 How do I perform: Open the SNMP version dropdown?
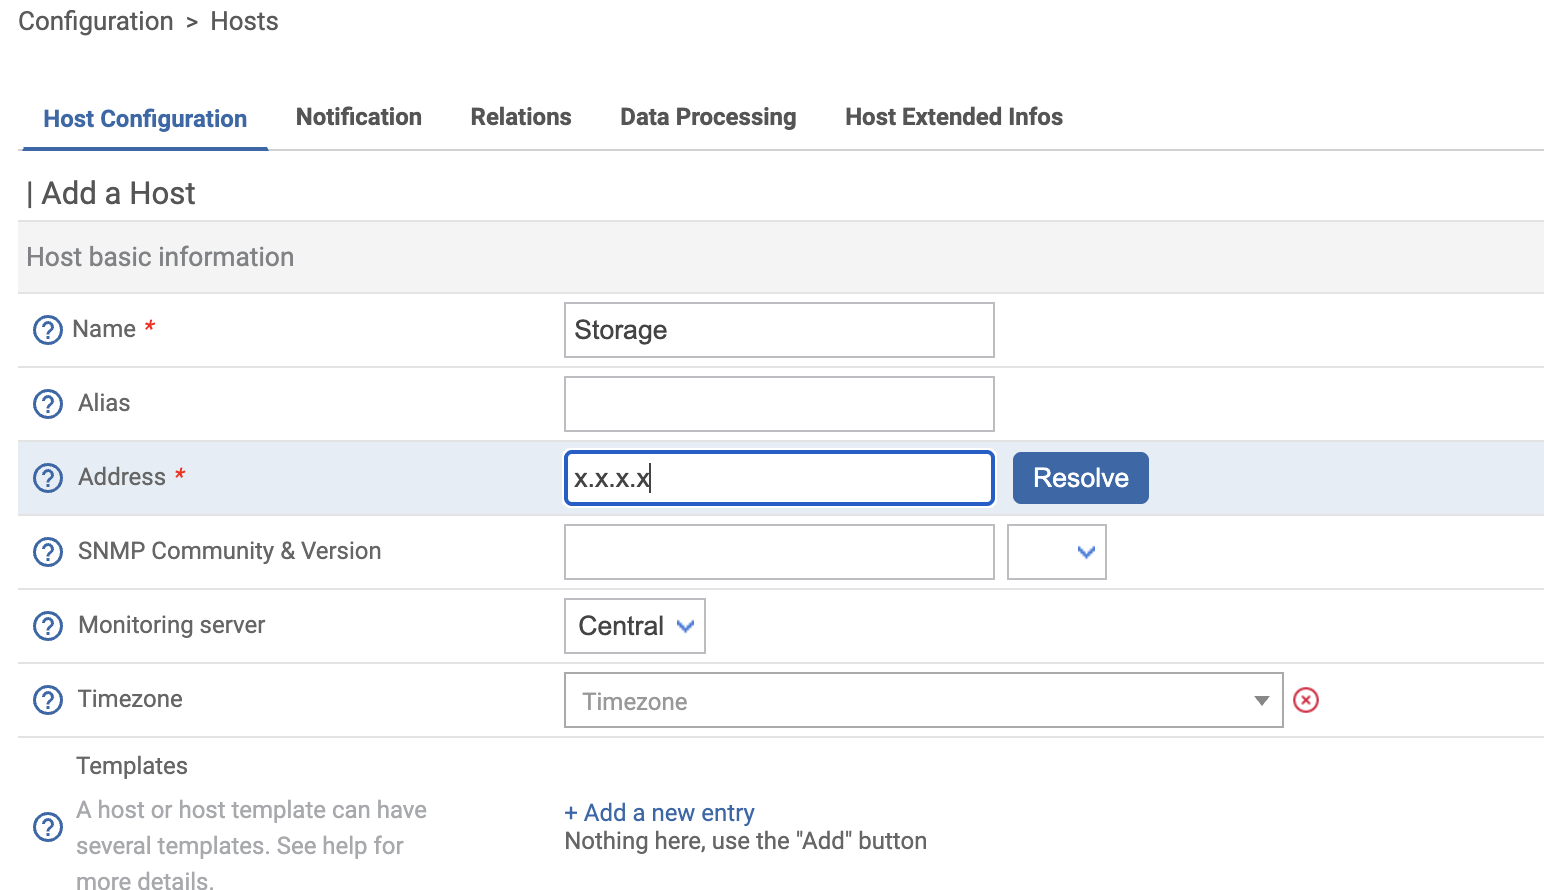[x=1056, y=552]
